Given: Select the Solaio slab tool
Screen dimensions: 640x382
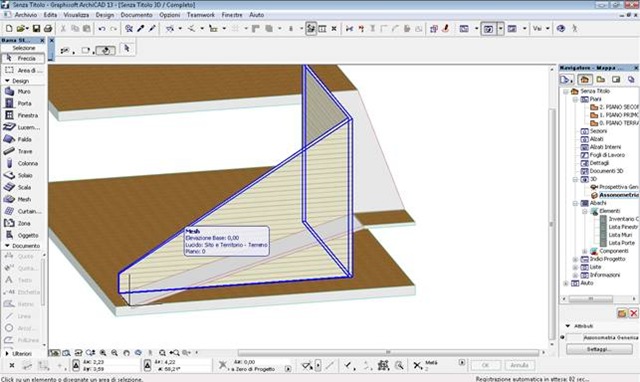Looking at the screenshot, I should [x=23, y=175].
